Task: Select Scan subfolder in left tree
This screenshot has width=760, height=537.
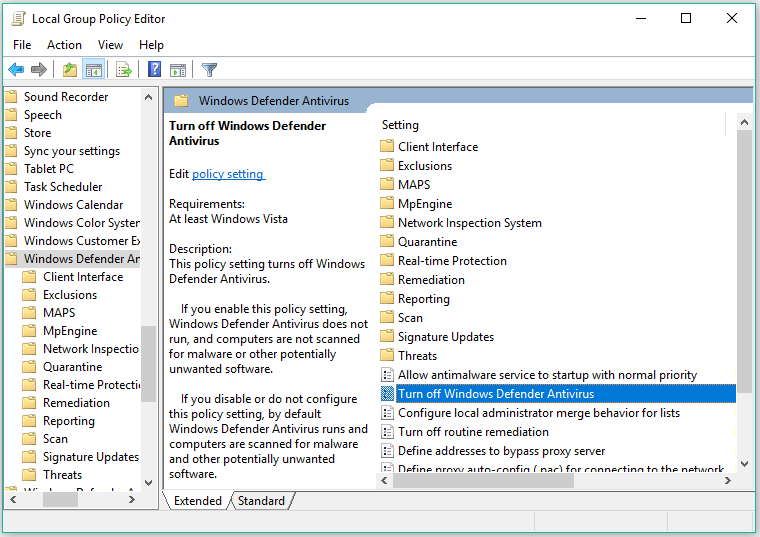Action: tap(55, 439)
